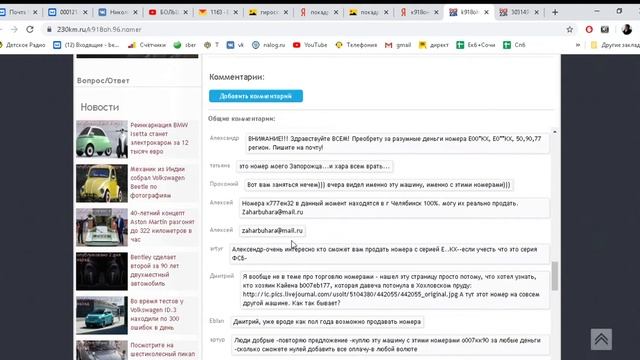Click the Добавить комментарий button
The image size is (640, 360).
pos(256,96)
